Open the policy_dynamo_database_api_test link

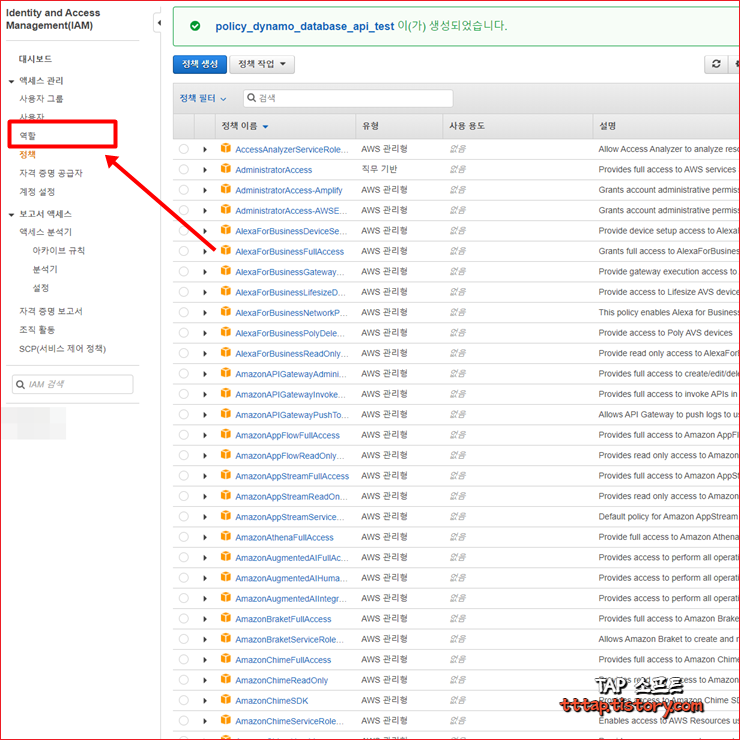pos(304,26)
